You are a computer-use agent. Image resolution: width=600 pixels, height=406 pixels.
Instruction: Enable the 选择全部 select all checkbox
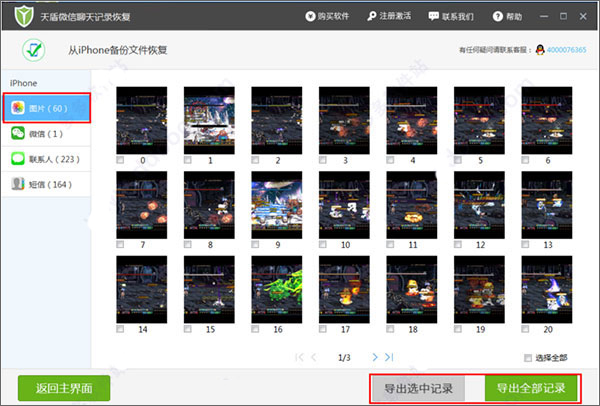tap(529, 358)
